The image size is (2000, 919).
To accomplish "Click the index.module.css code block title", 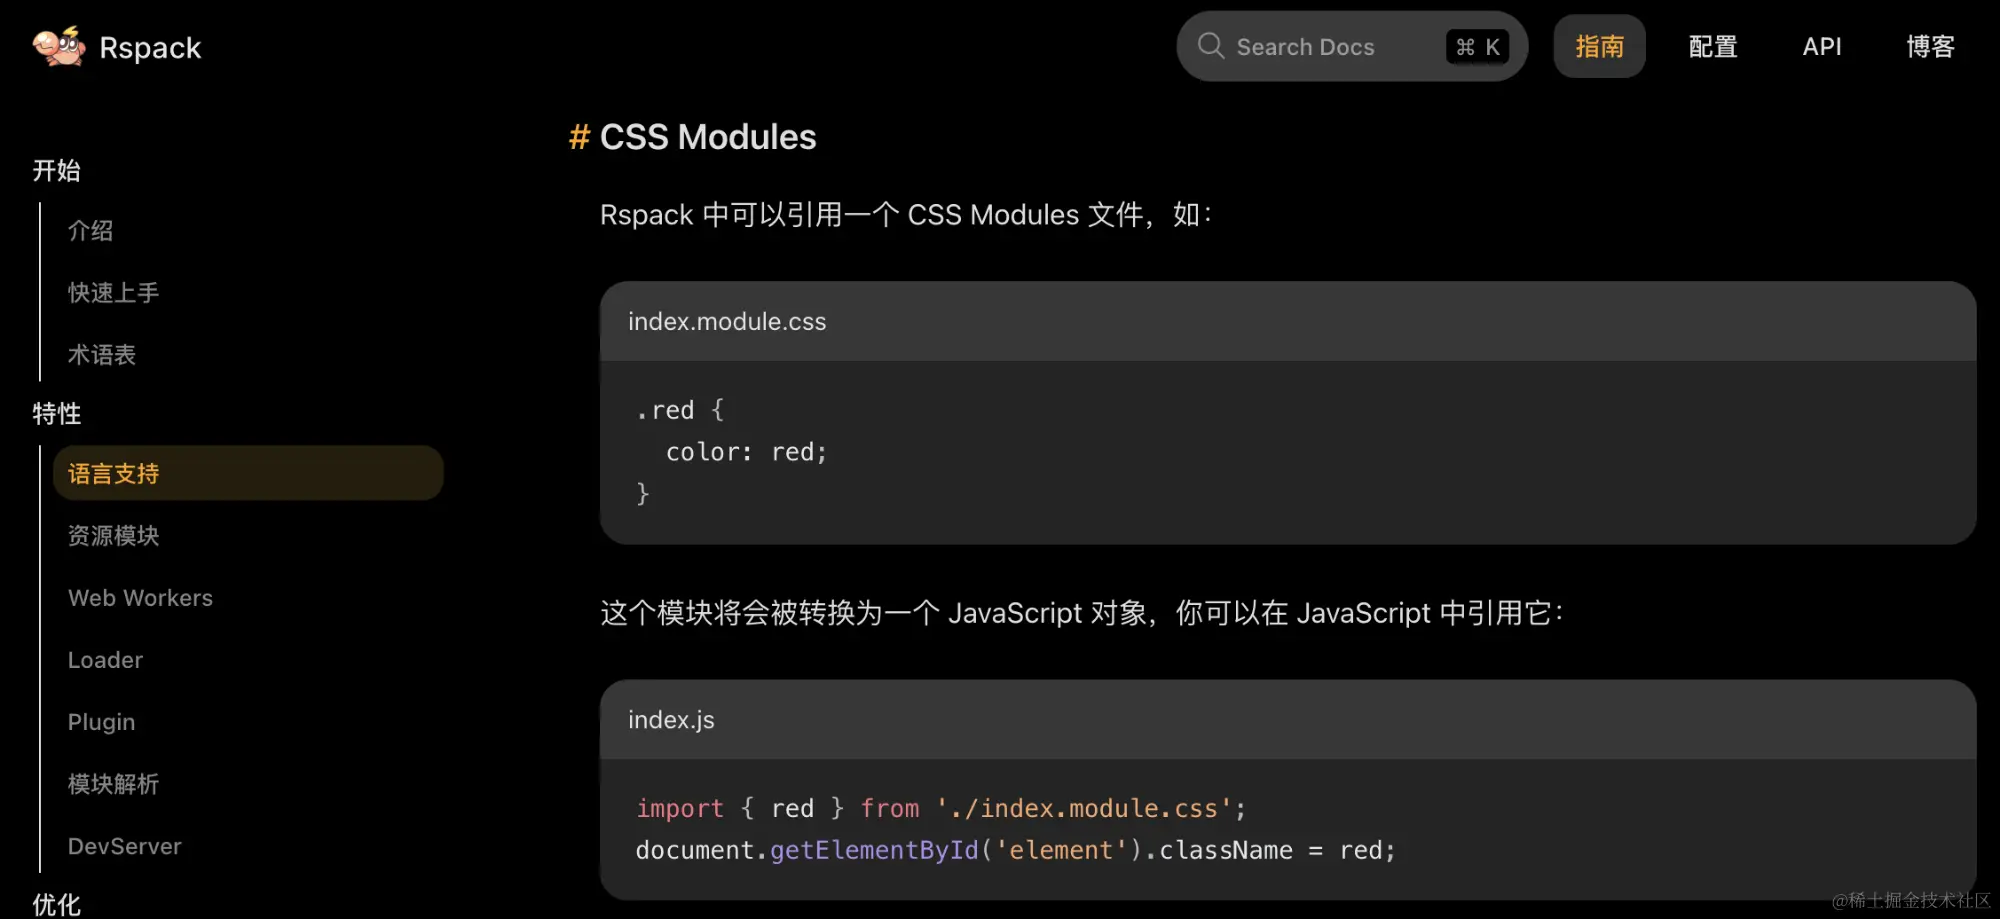I will [x=727, y=321].
